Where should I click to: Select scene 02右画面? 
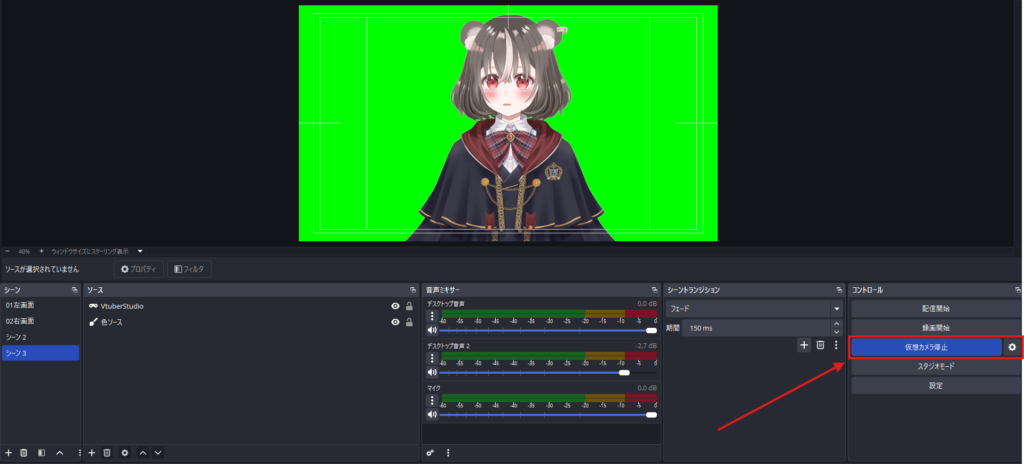coord(40,321)
